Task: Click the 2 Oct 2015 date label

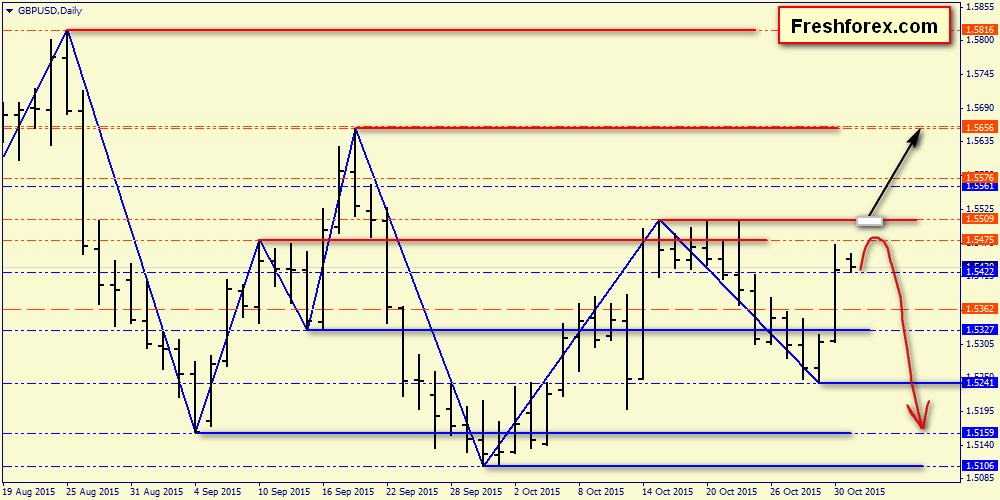Action: tap(536, 492)
